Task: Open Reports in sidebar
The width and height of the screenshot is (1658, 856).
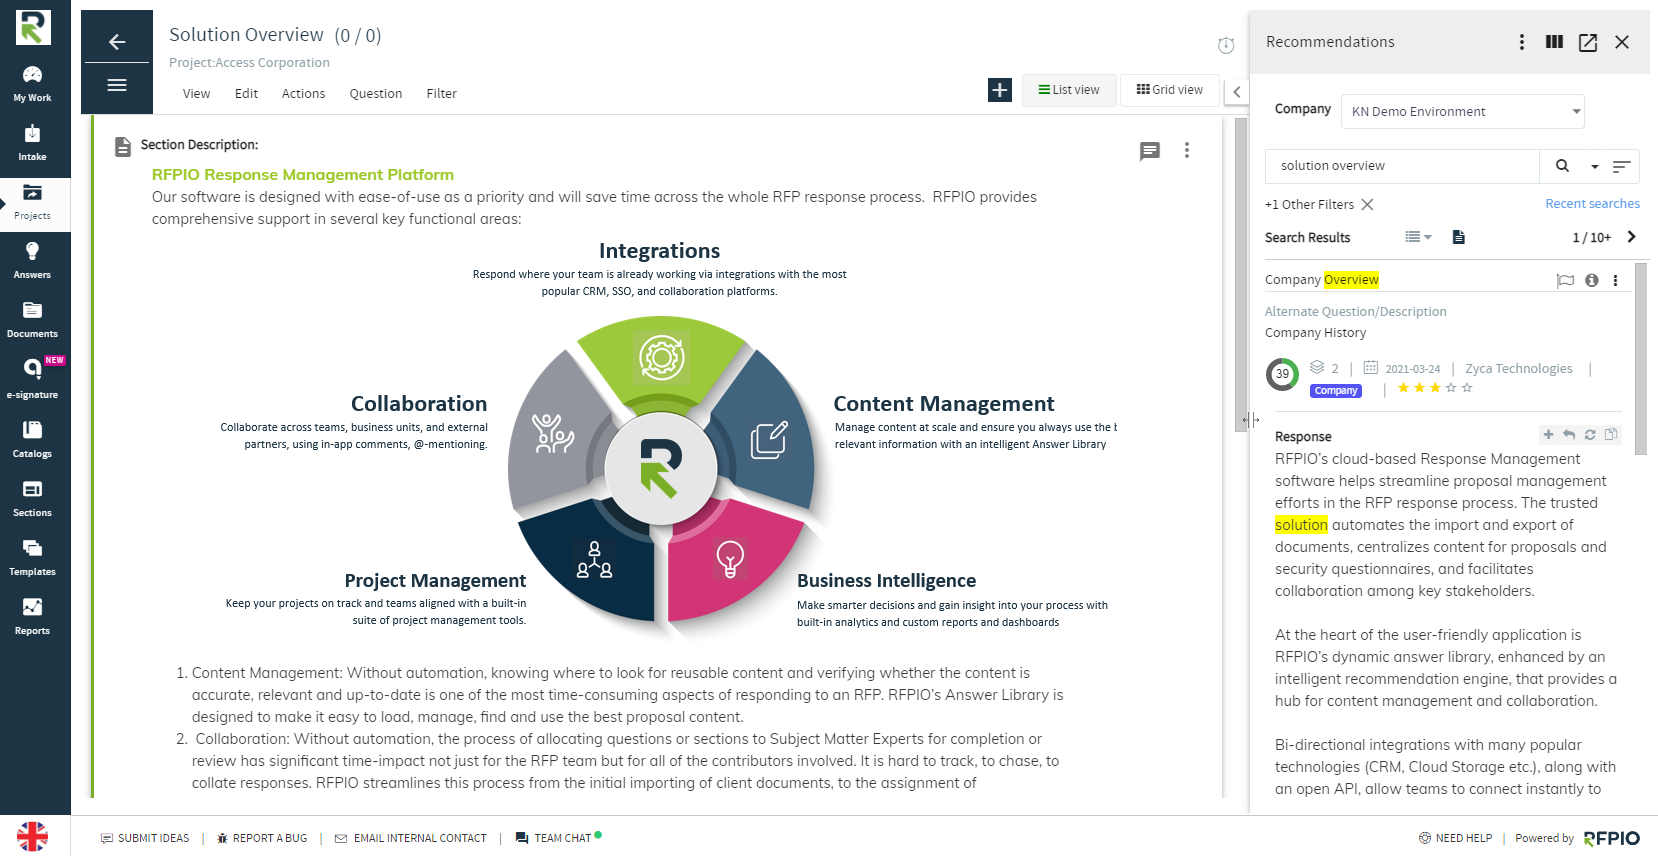Action: pyautogui.click(x=33, y=616)
